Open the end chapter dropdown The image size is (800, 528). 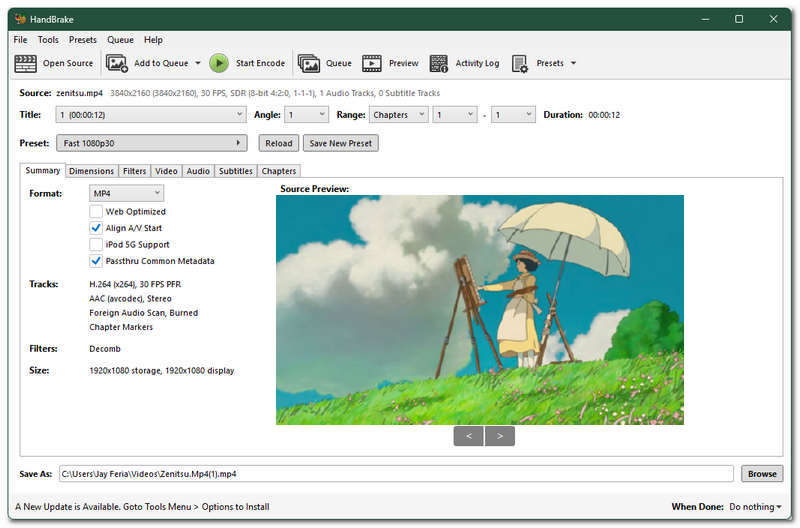(x=513, y=115)
